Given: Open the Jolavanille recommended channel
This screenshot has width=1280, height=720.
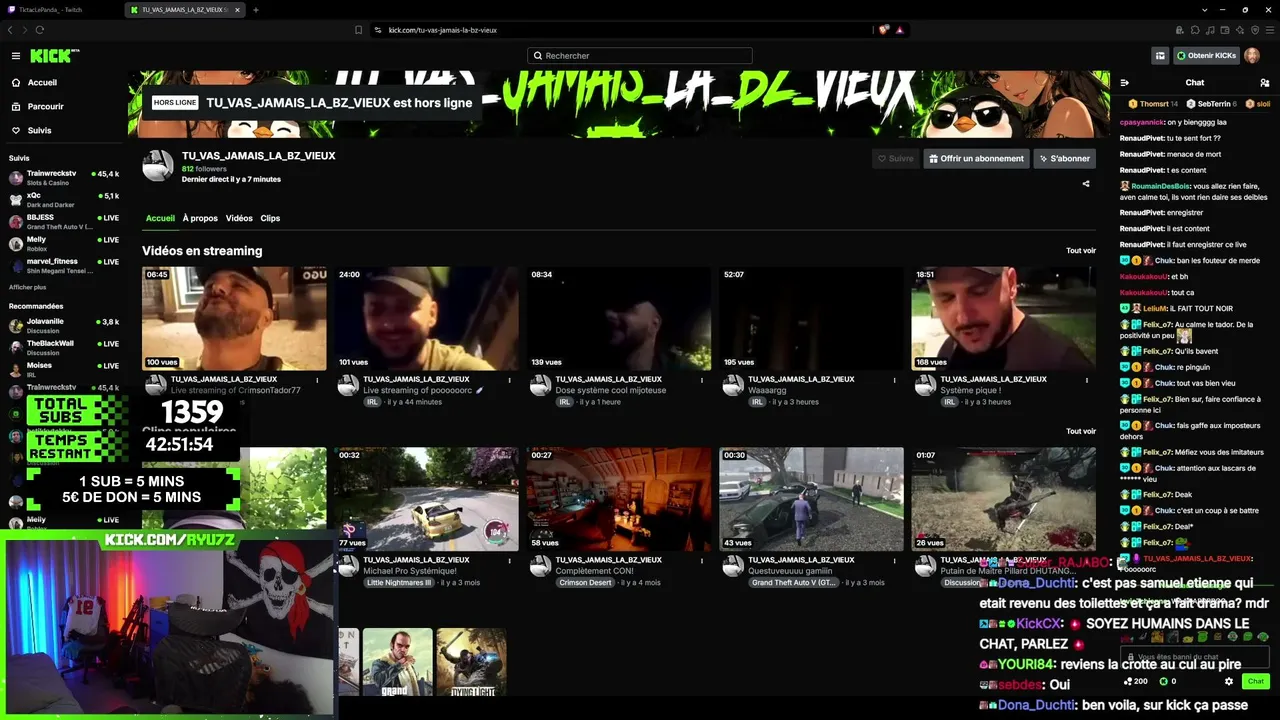Looking at the screenshot, I should click(64, 325).
